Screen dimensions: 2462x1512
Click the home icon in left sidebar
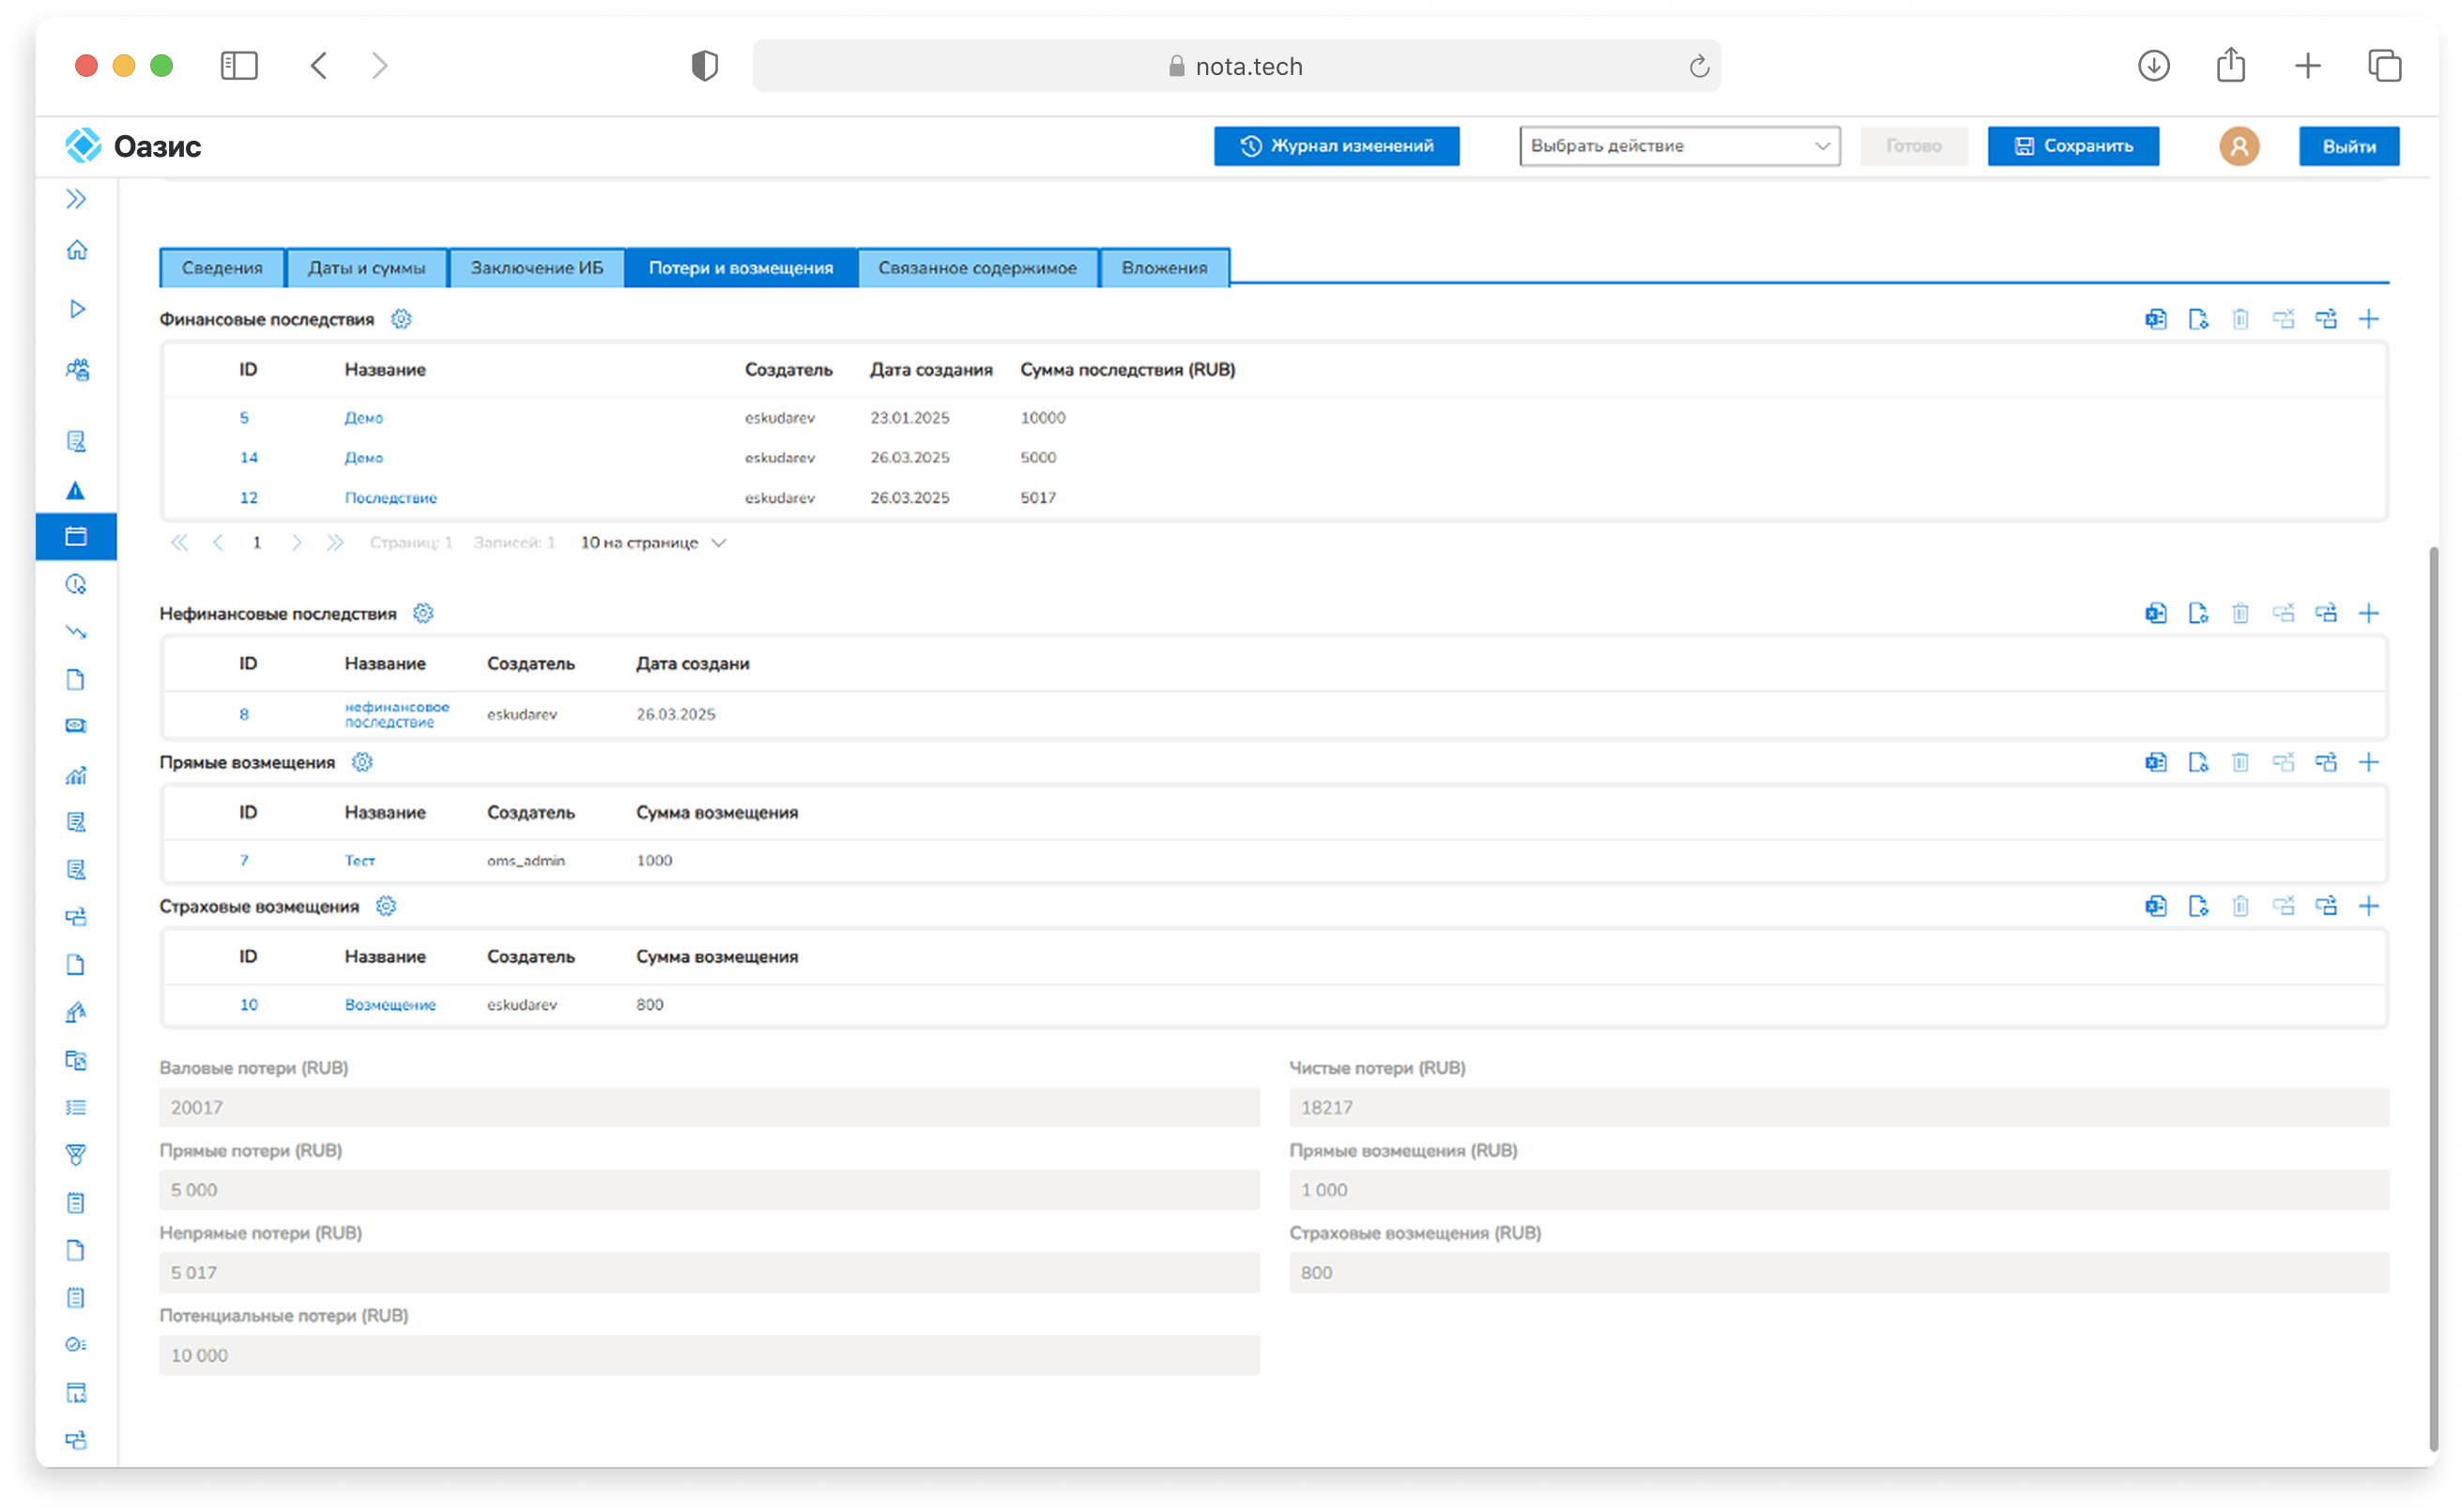77,250
